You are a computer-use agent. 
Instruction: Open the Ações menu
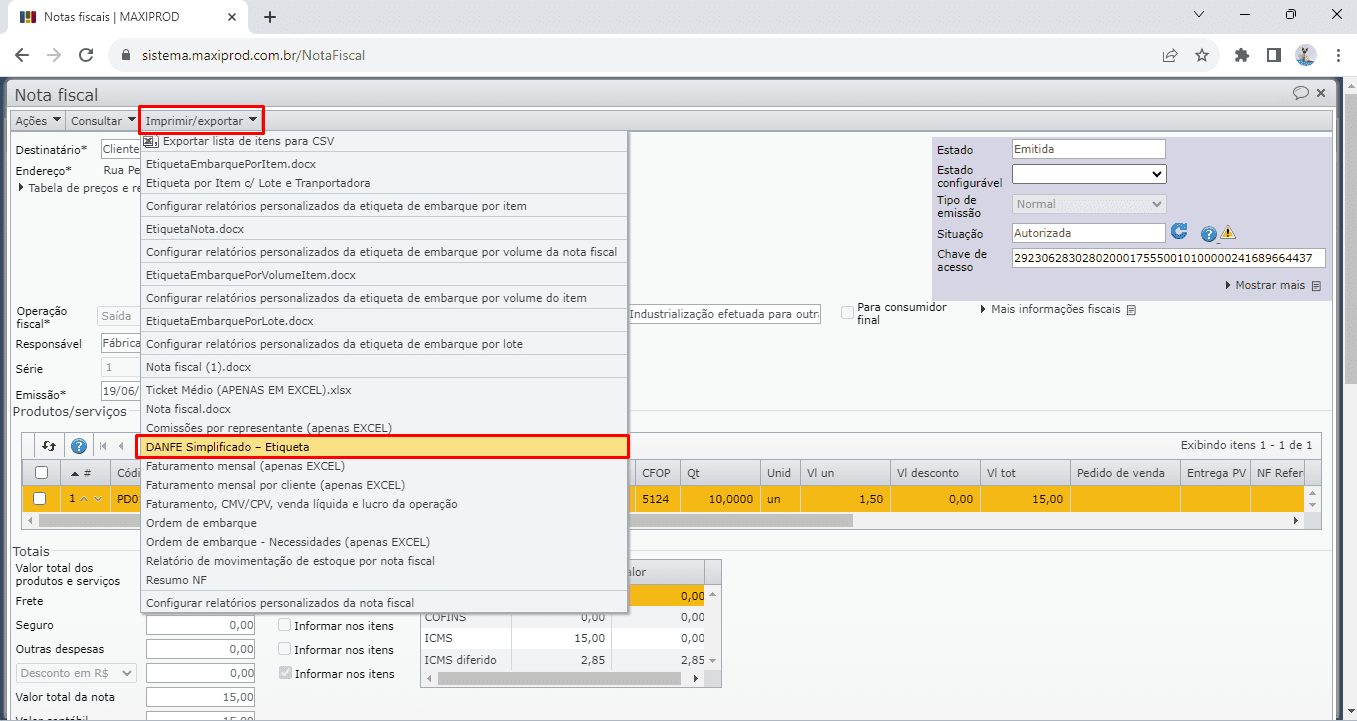point(38,121)
